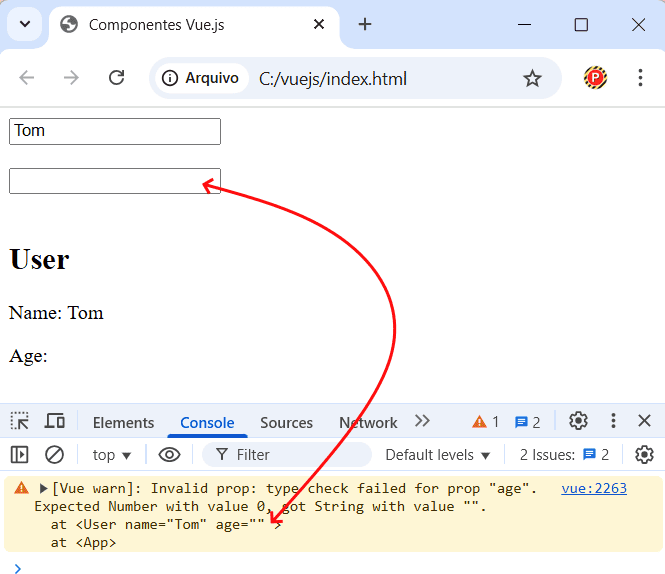Switch to the Sources tab
Screen dimensions: 665x574
[x=286, y=423]
